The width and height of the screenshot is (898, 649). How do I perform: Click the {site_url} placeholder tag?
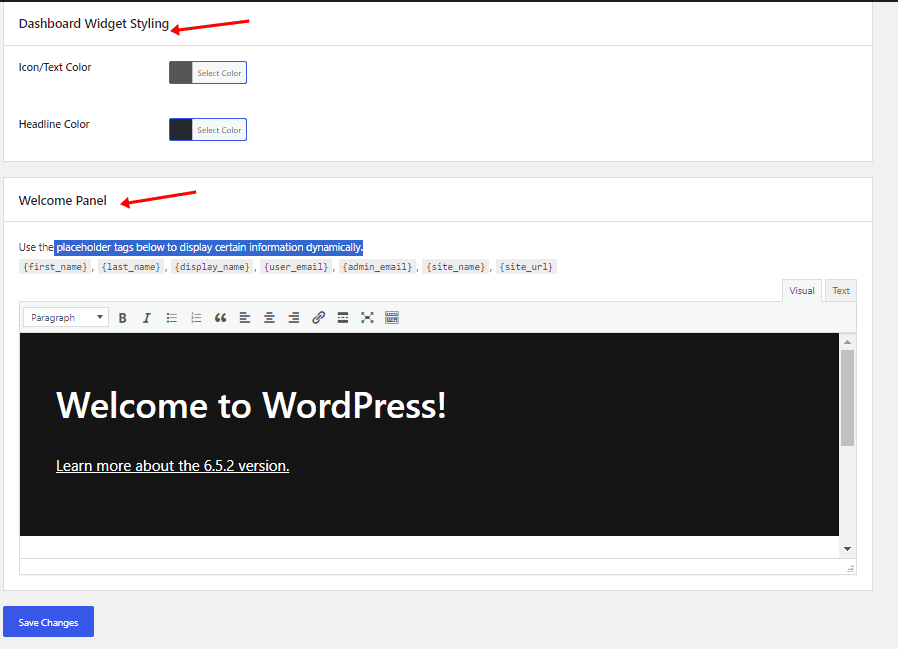[x=526, y=267]
